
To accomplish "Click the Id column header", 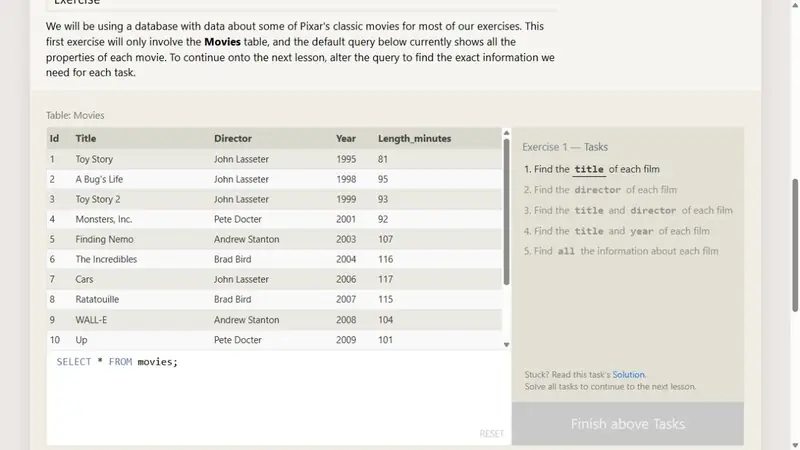I will (x=54, y=138).
